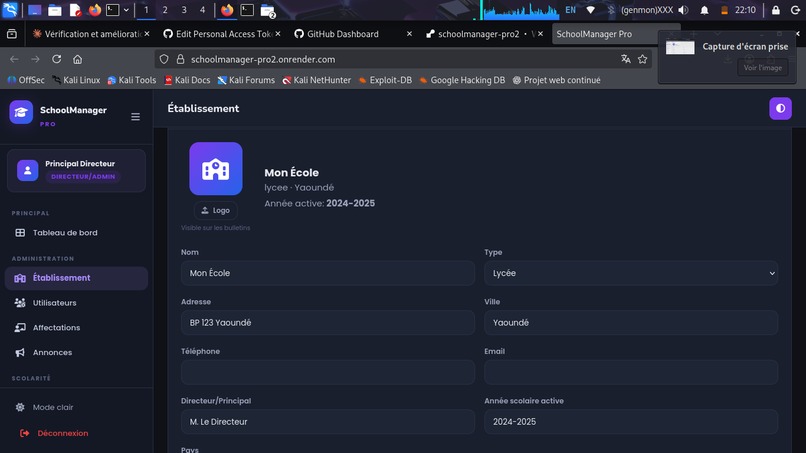Open Affectations in the sidebar

coord(76,328)
